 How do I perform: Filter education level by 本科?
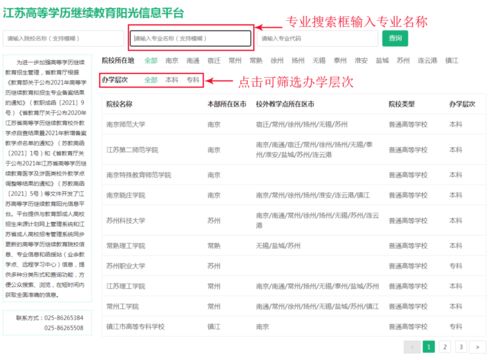click(172, 80)
